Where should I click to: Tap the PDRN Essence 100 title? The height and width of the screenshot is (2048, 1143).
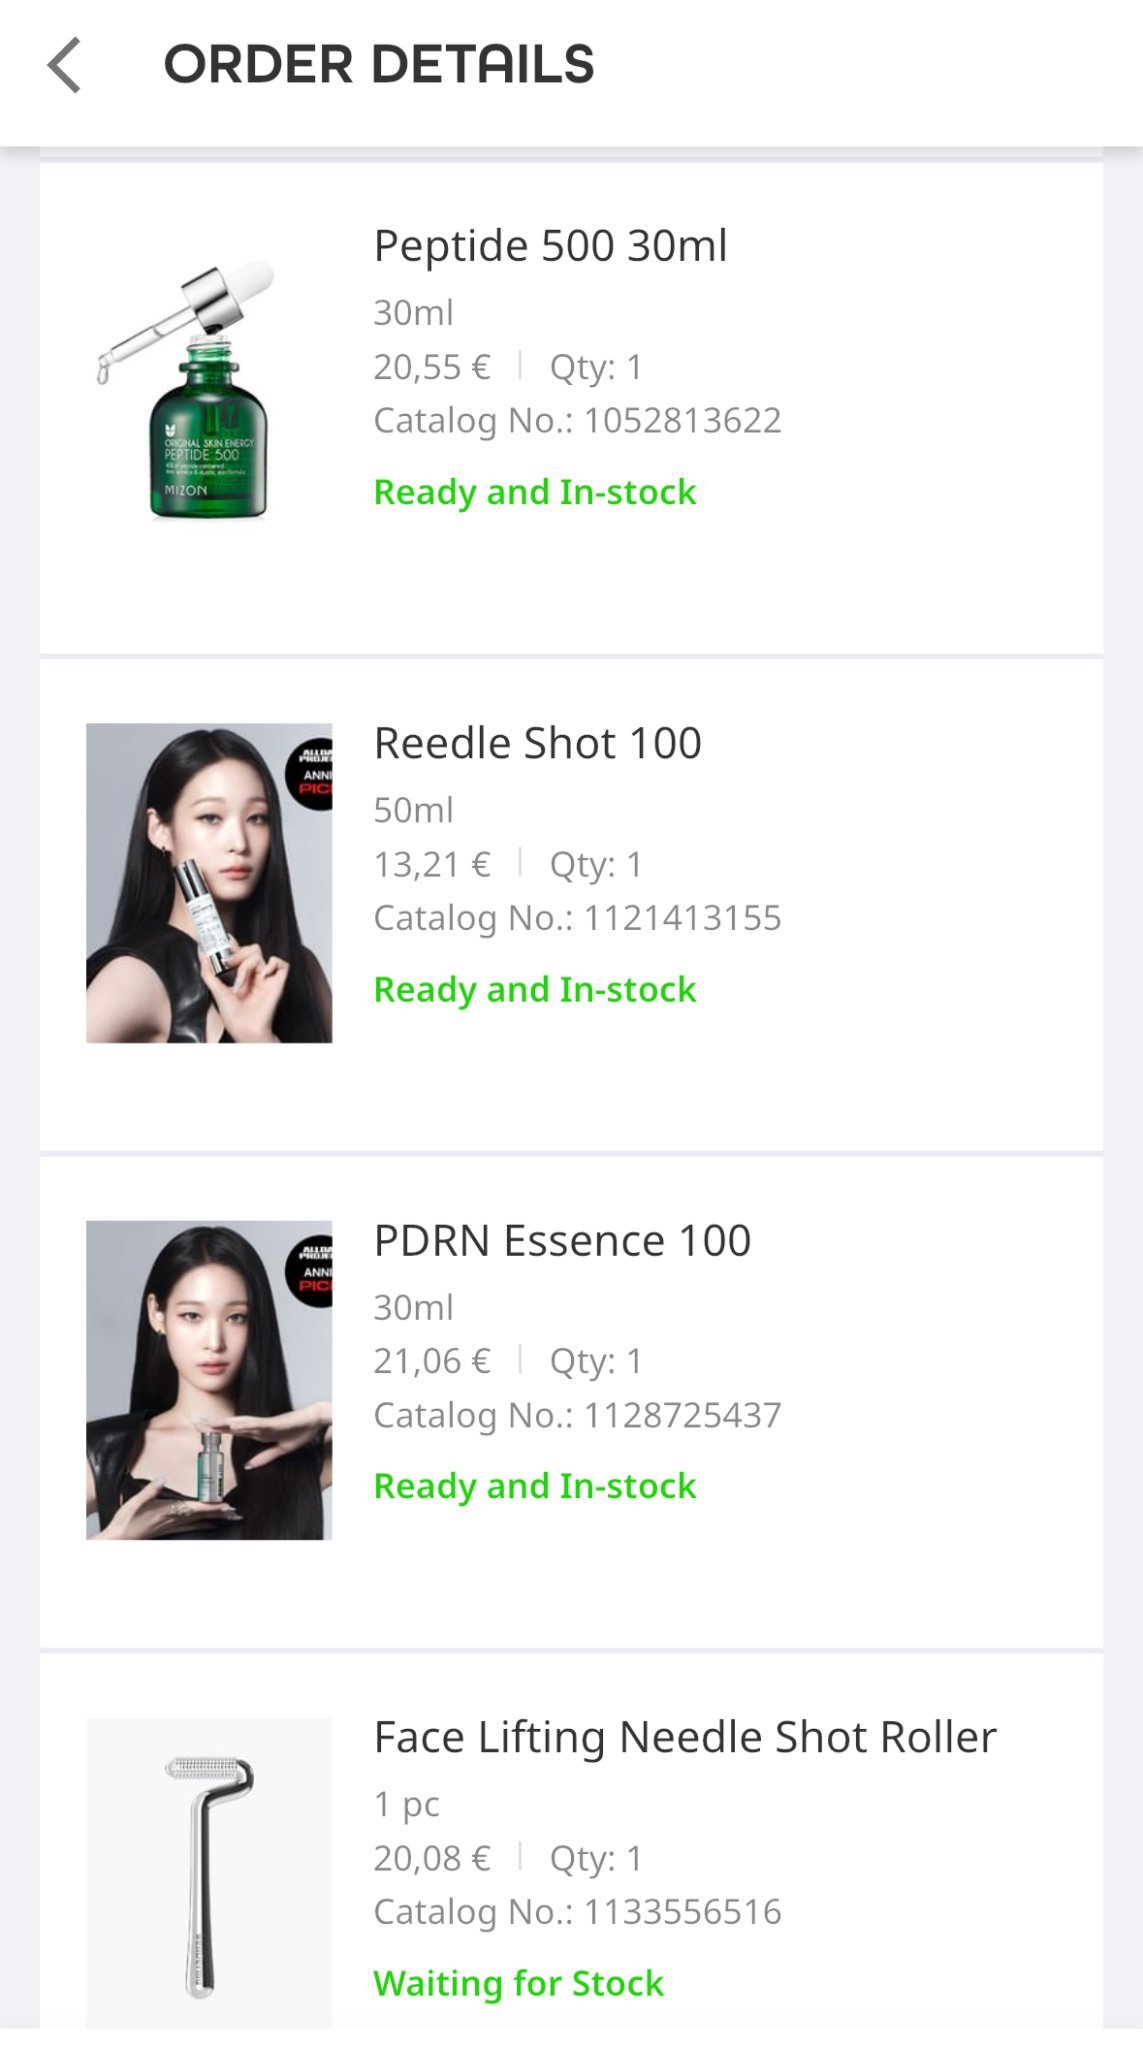tap(561, 1241)
